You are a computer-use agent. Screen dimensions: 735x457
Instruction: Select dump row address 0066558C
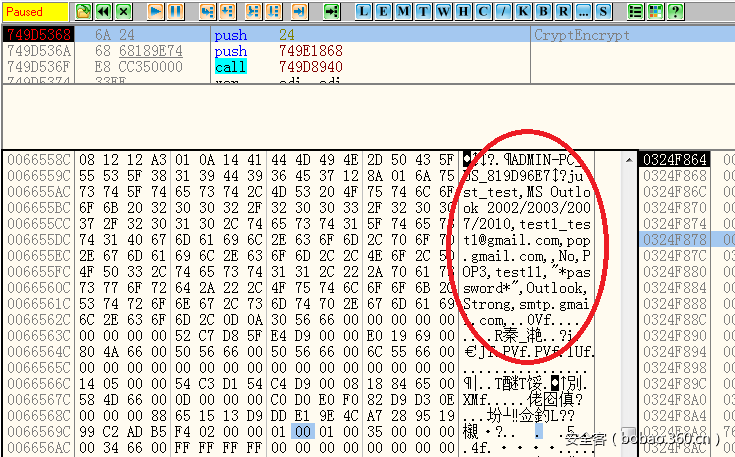(x=38, y=160)
